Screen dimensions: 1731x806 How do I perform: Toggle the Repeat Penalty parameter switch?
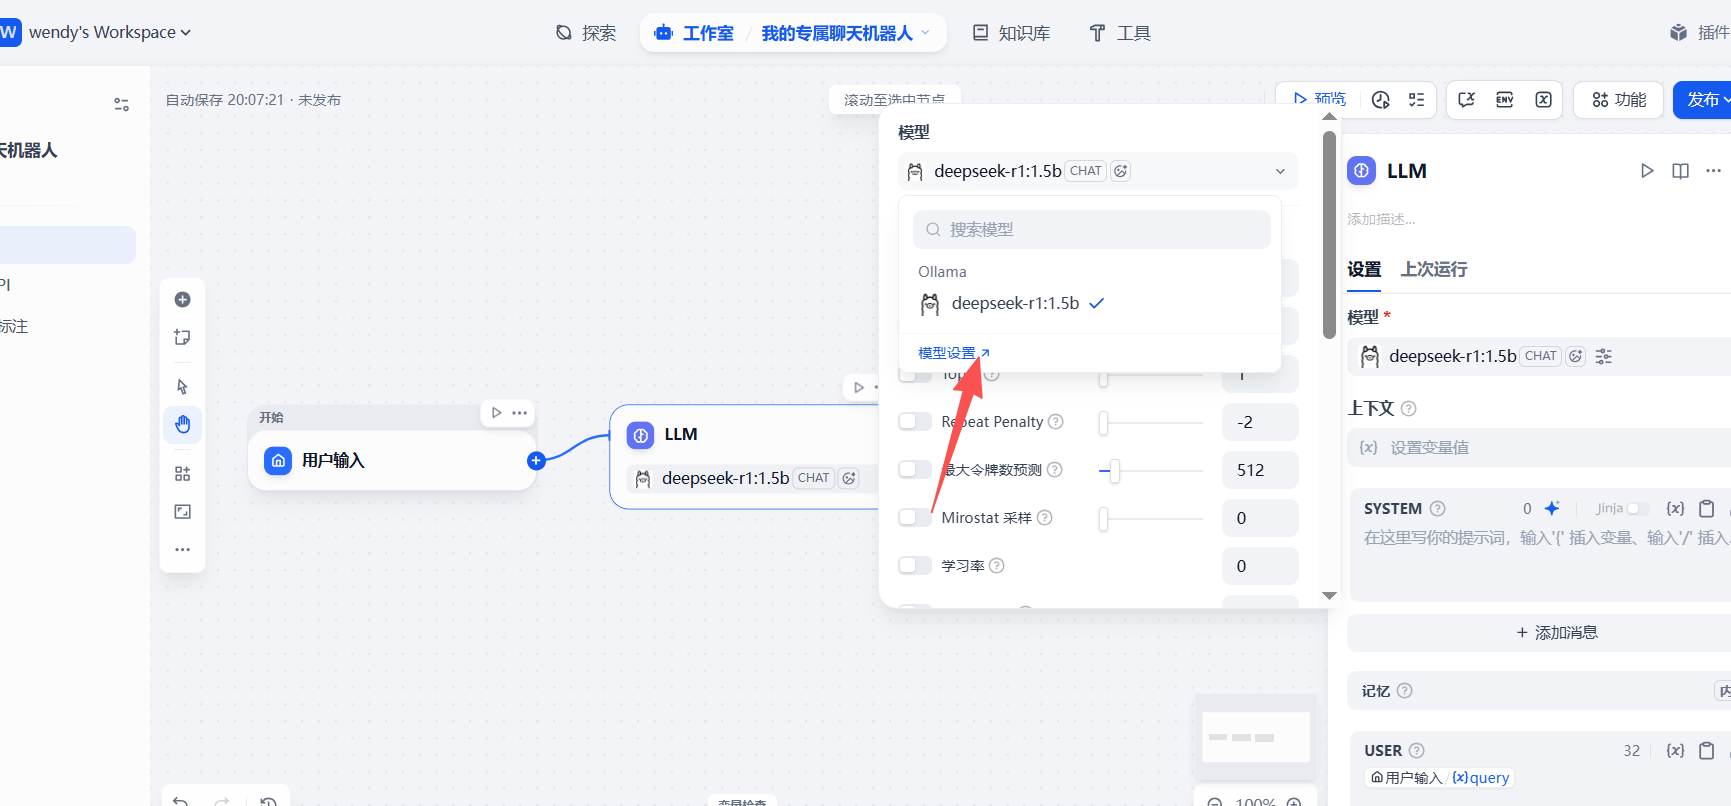point(915,422)
